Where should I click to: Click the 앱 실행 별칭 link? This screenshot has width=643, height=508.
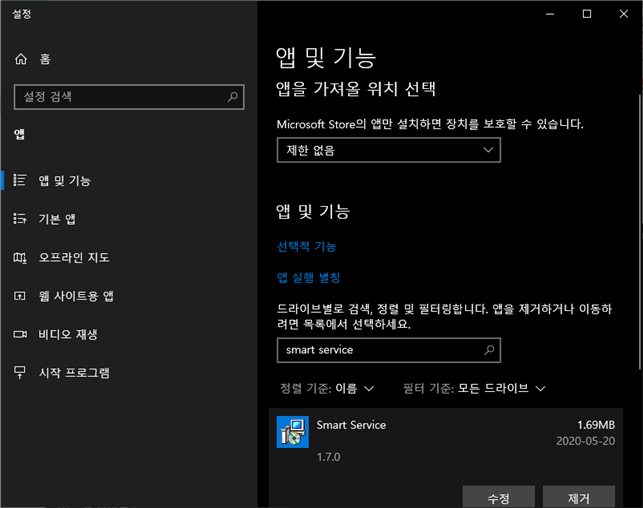point(308,278)
